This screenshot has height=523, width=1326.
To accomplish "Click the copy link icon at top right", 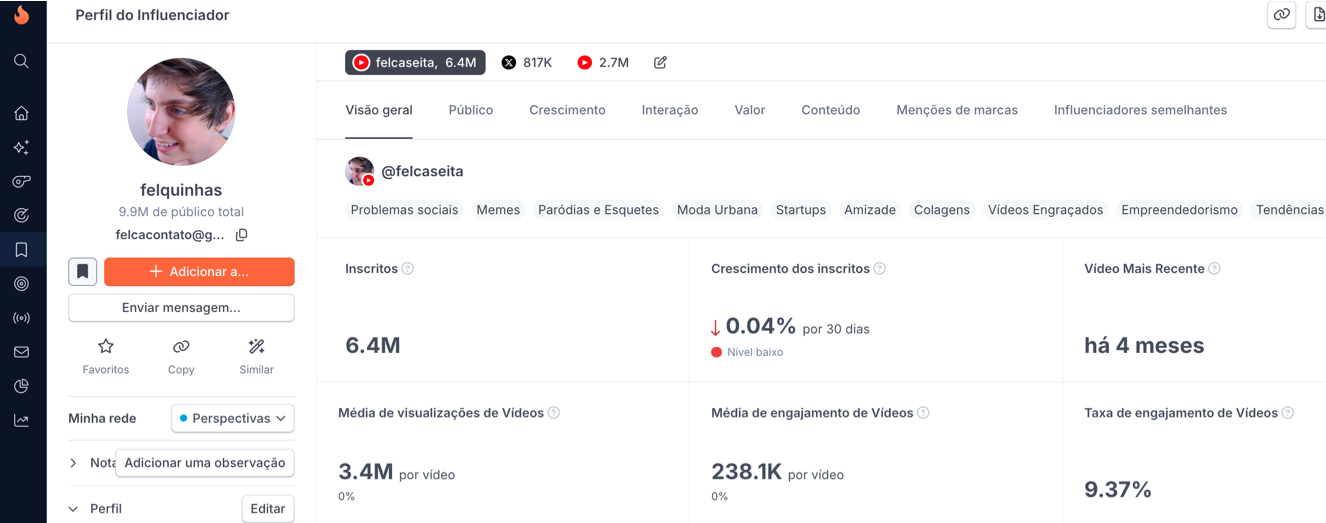I will (1281, 15).
